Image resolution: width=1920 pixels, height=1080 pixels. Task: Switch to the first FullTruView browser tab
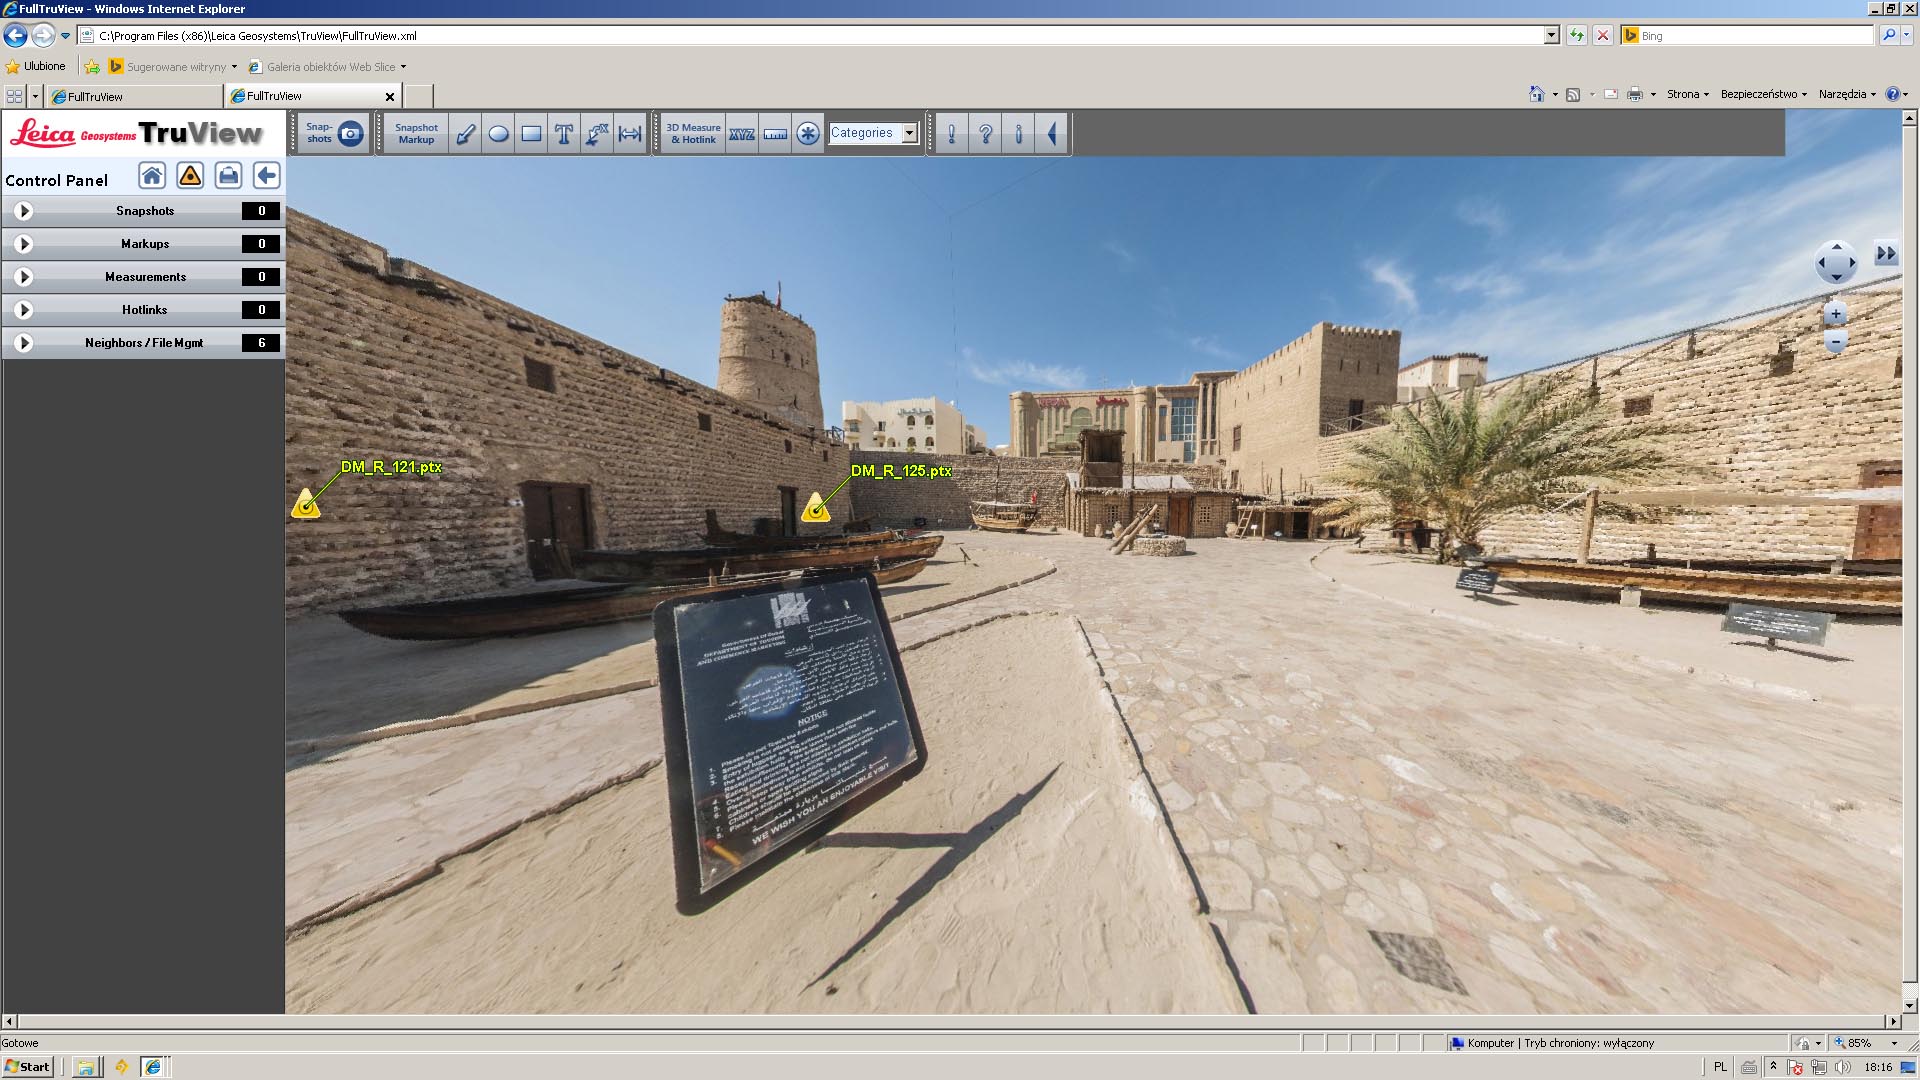click(130, 96)
